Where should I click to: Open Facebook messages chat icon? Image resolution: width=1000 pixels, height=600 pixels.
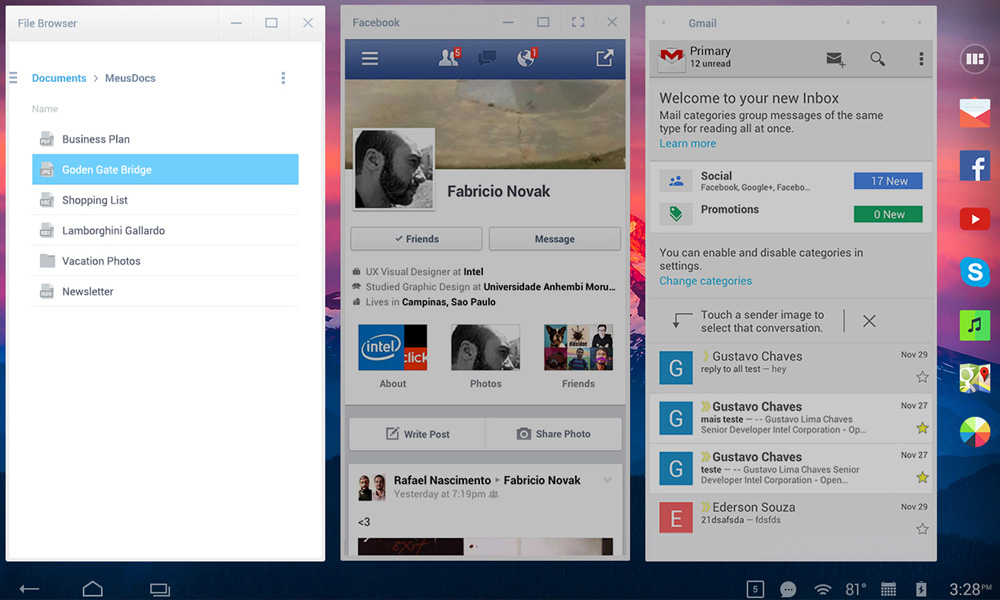[487, 58]
